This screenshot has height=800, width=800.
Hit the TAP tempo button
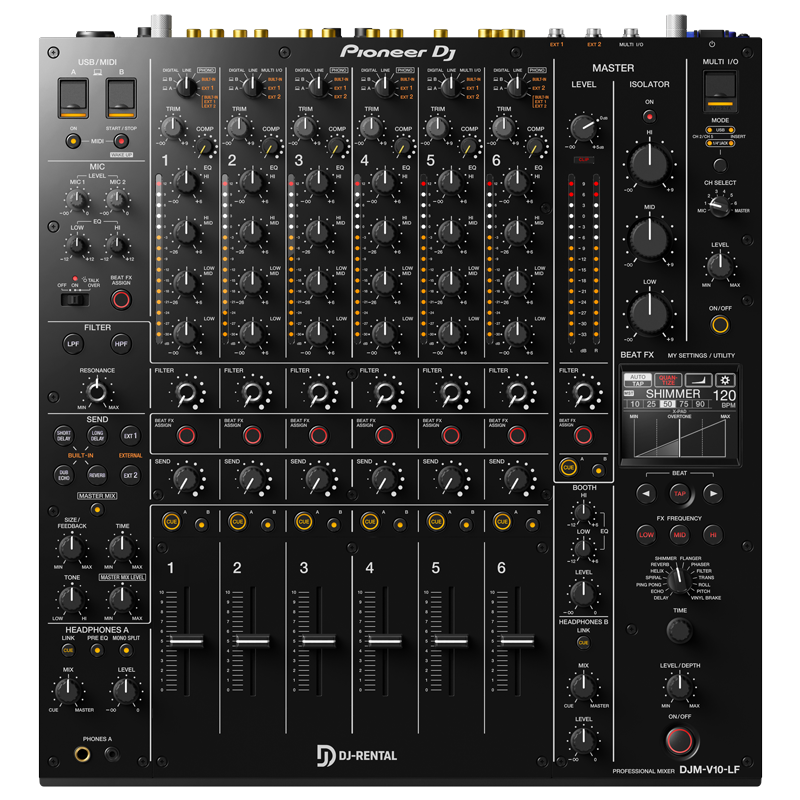click(x=680, y=493)
